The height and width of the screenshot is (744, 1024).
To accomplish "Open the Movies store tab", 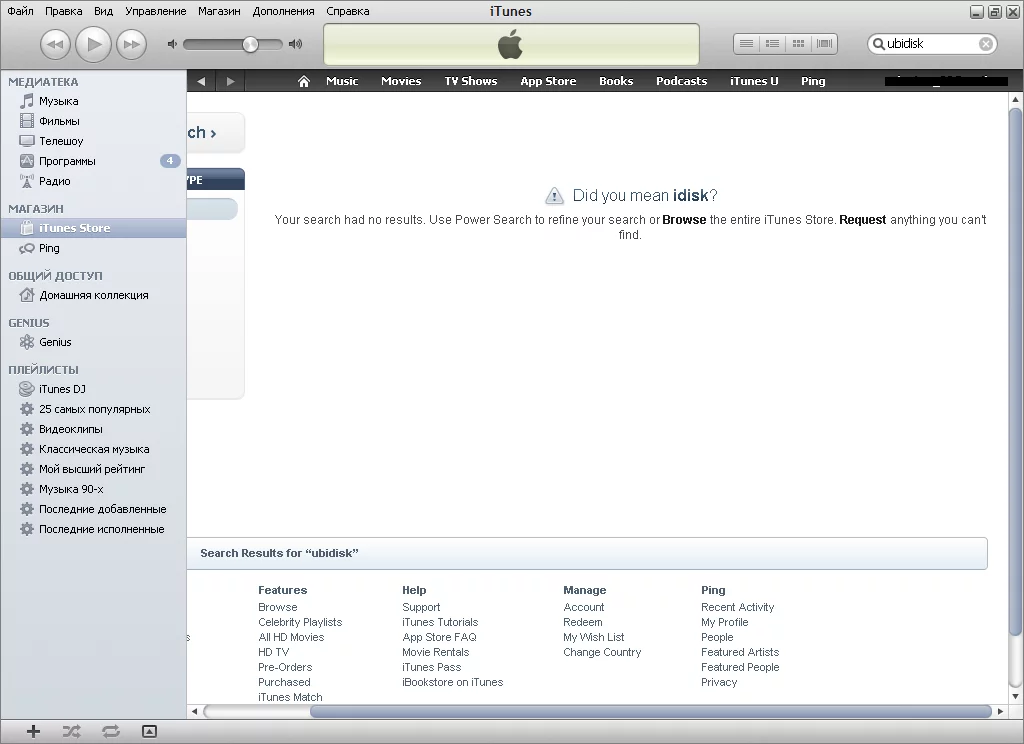I will (x=401, y=81).
